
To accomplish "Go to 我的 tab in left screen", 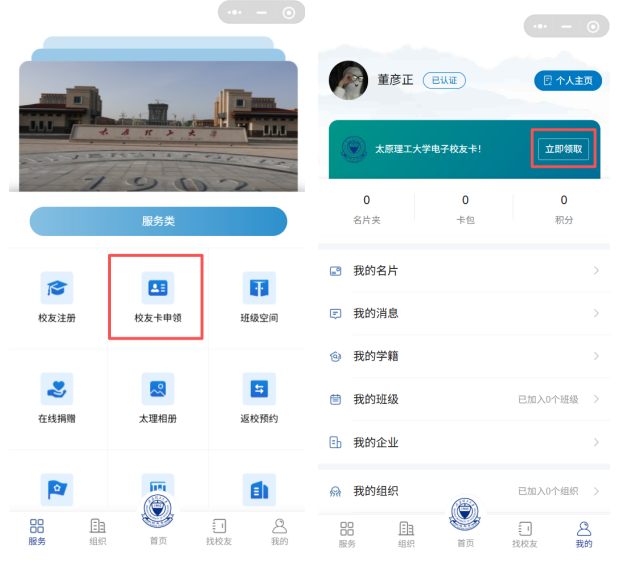I will coord(280,531).
